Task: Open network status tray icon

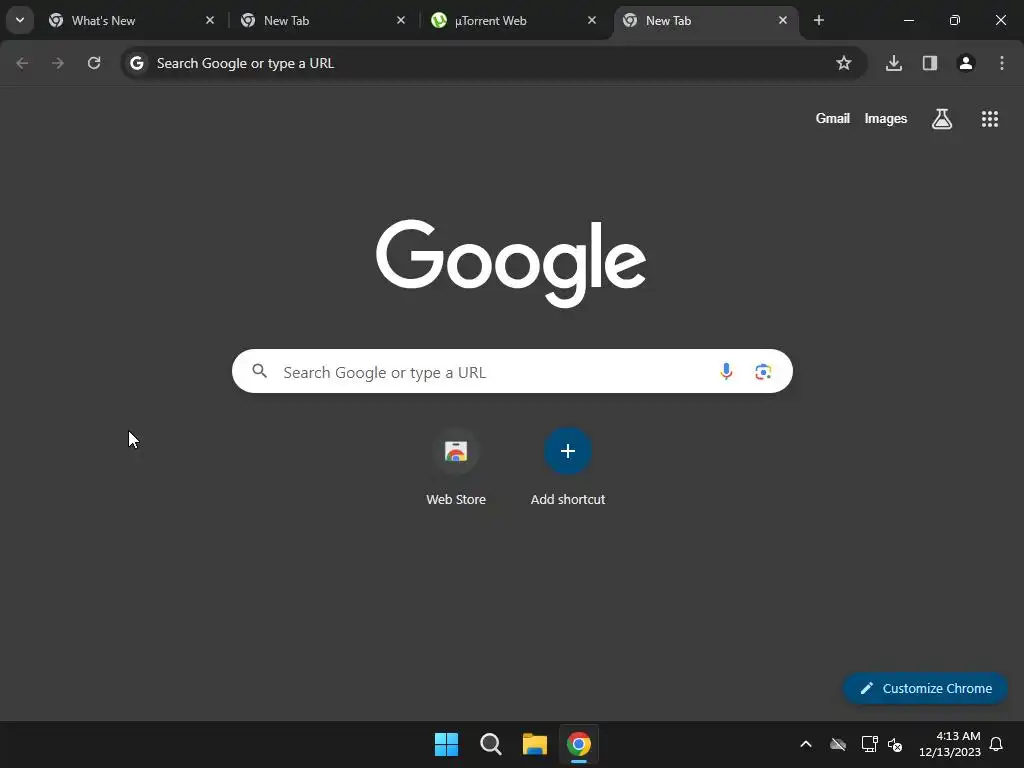Action: coord(869,744)
